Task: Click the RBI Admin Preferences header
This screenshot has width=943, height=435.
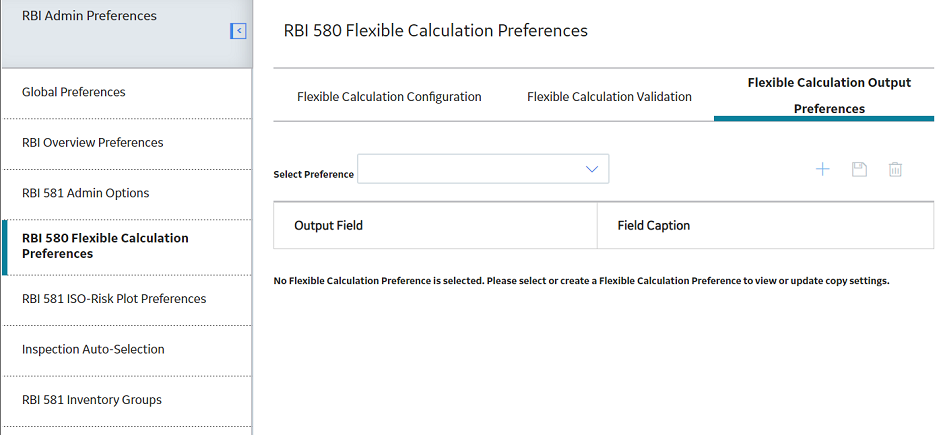Action: (89, 16)
